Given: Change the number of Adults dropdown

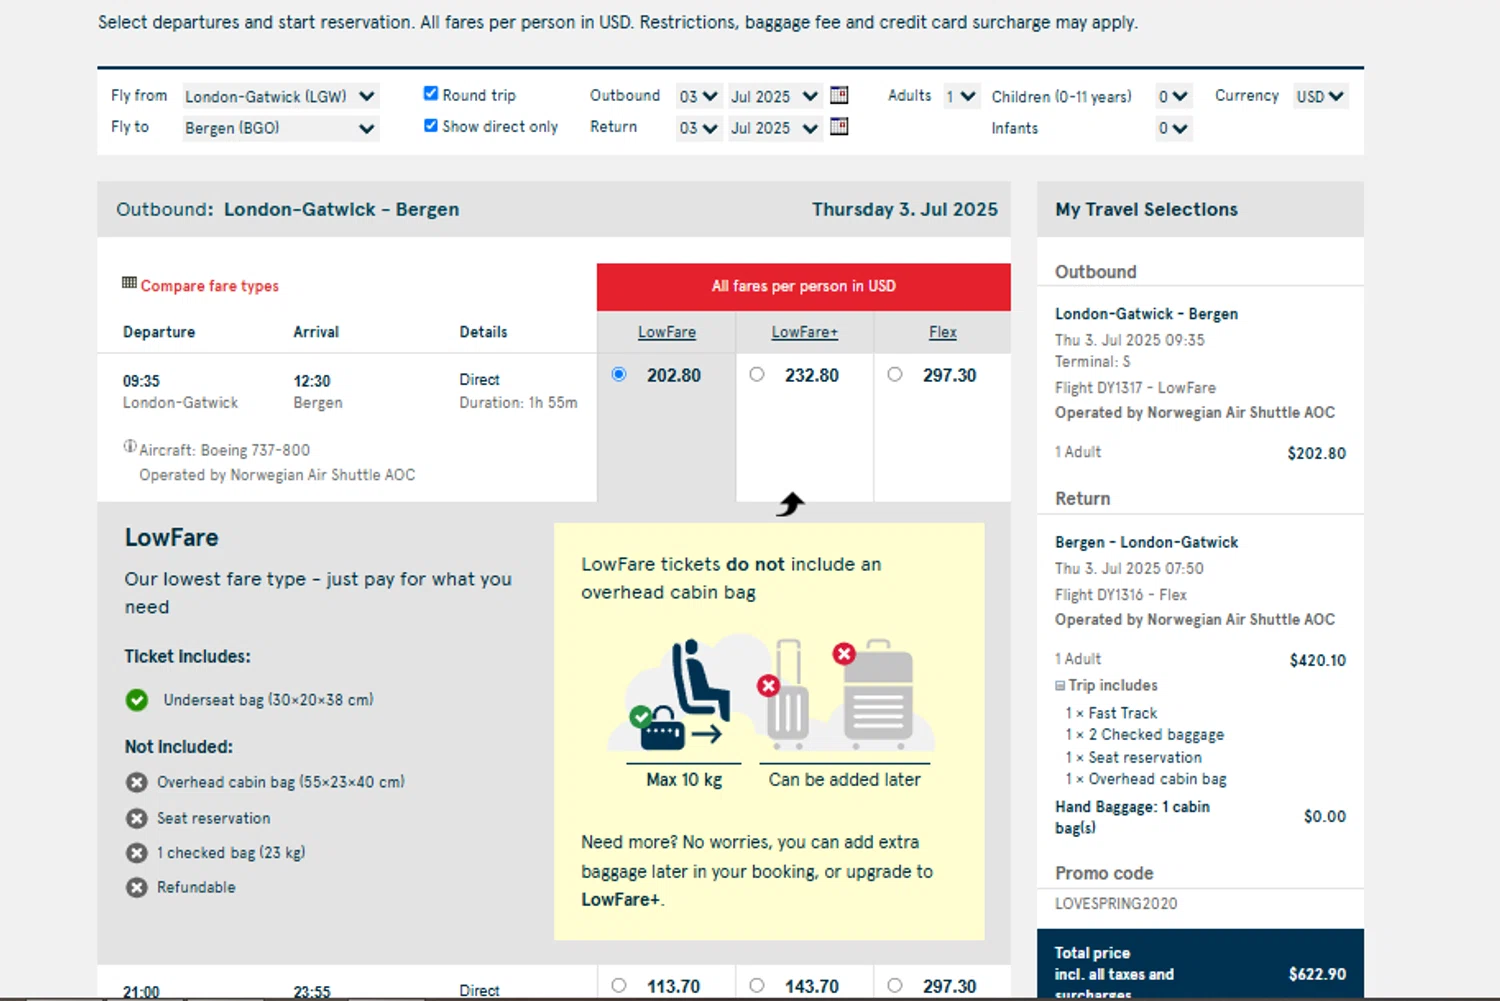Looking at the screenshot, I should (x=961, y=96).
